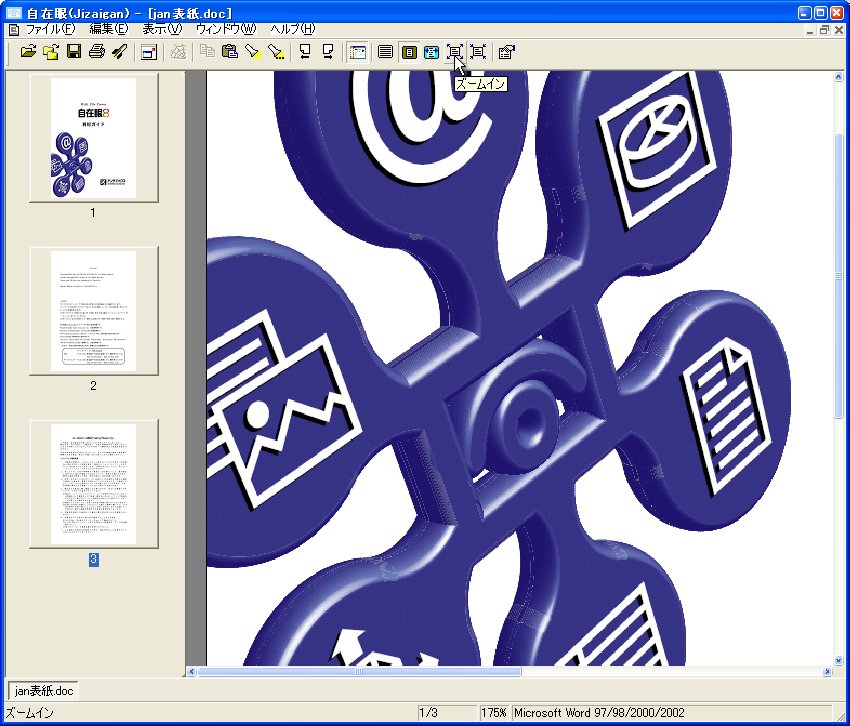Screen dimensions: 850x726
Task: Click the highlighted page number 3 label
Action: pos(93,559)
